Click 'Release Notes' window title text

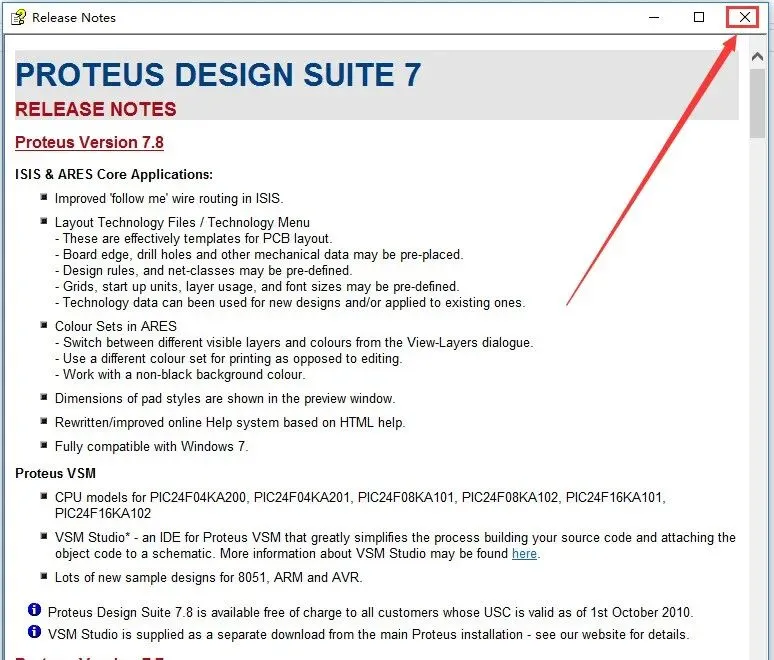point(74,18)
